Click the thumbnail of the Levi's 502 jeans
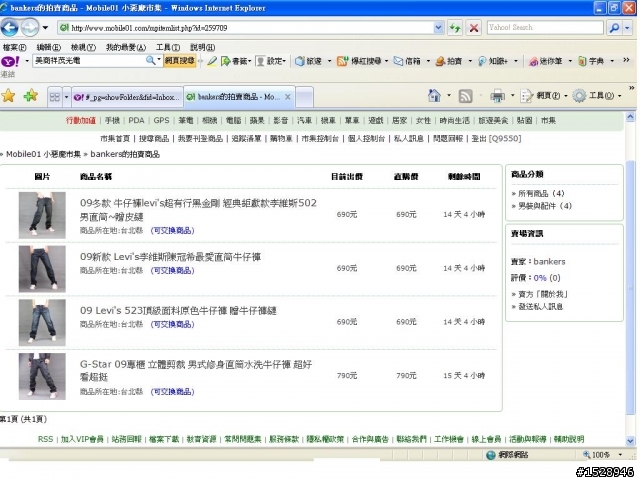This screenshot has width=640, height=480. (x=42, y=215)
